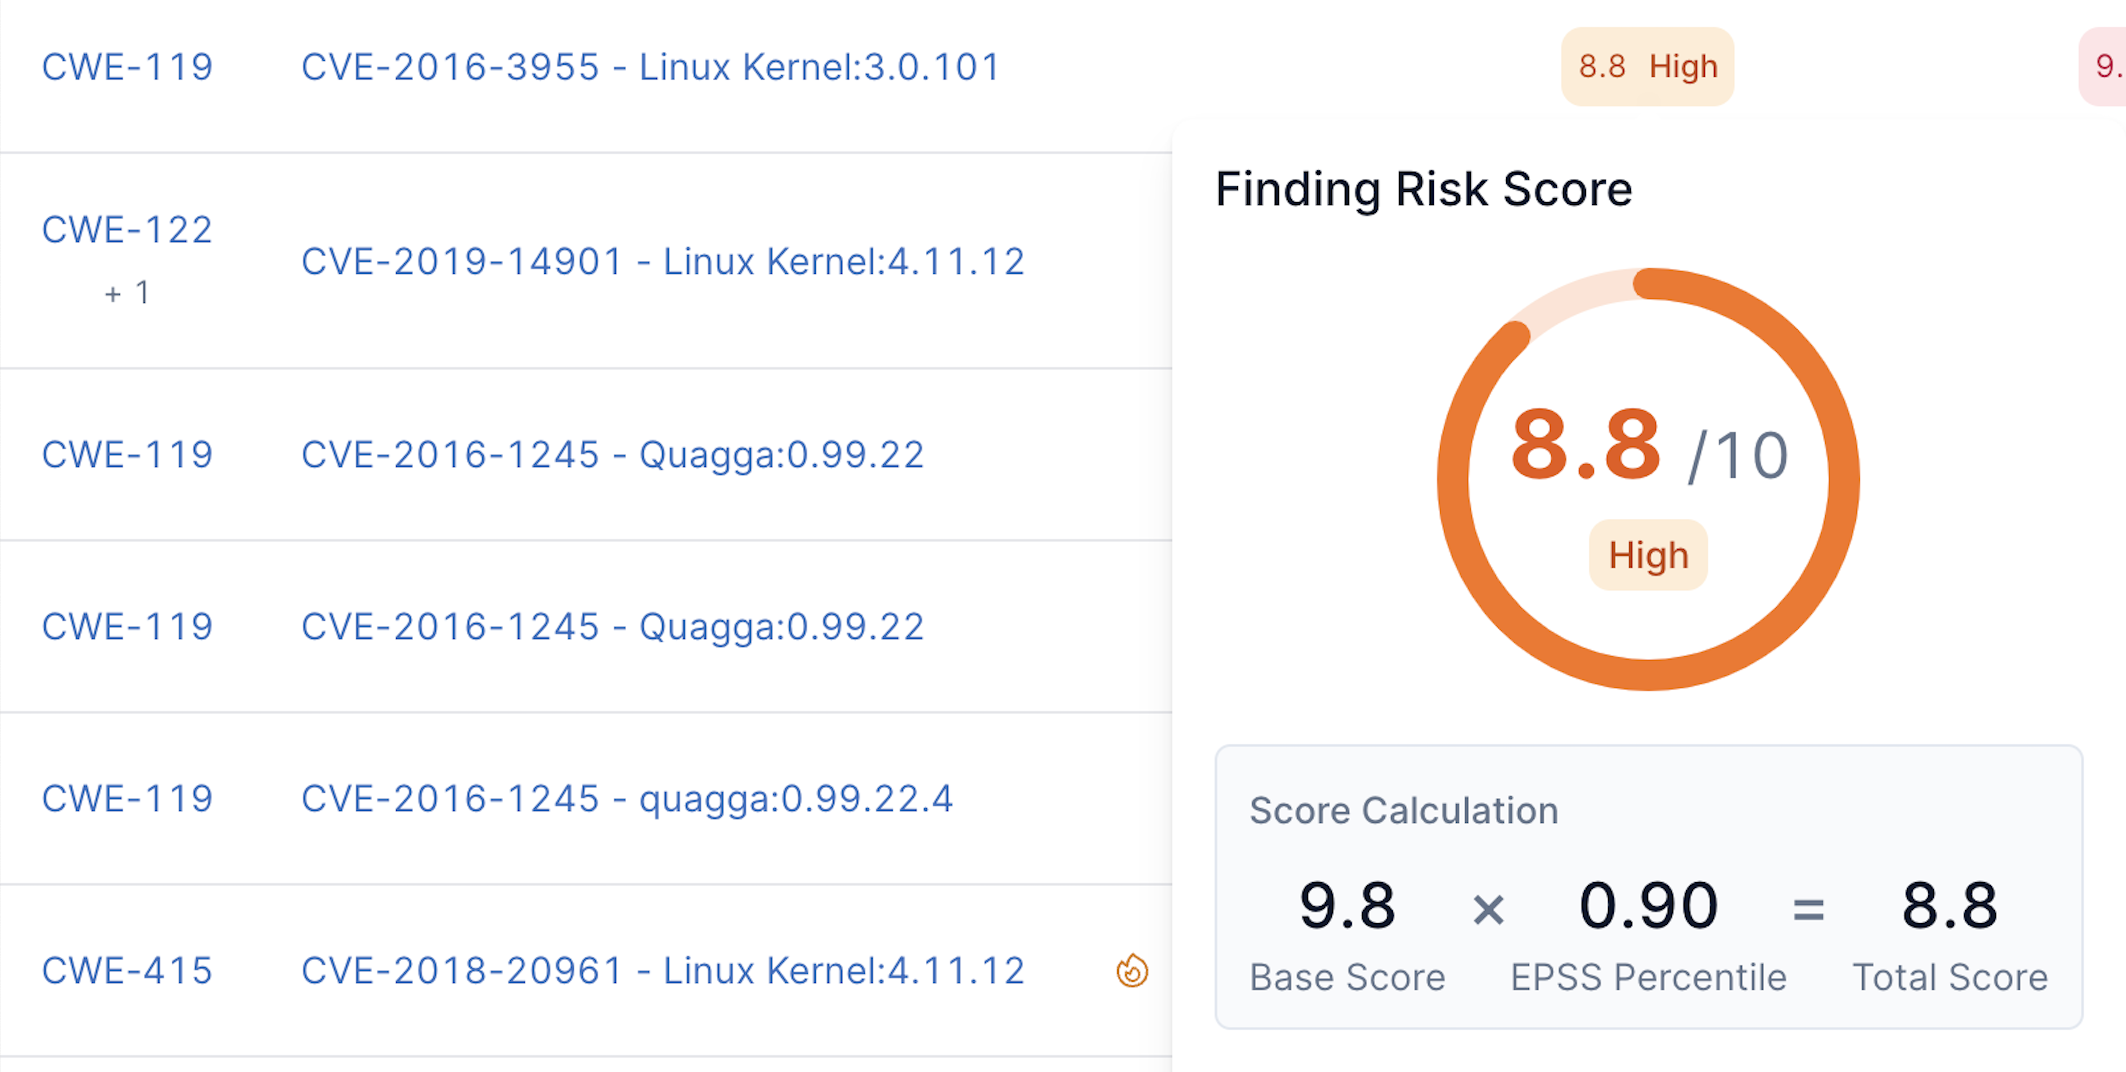Image resolution: width=2126 pixels, height=1072 pixels.
Task: Select the 0.90 EPSS Percentile value
Action: [x=1648, y=906]
